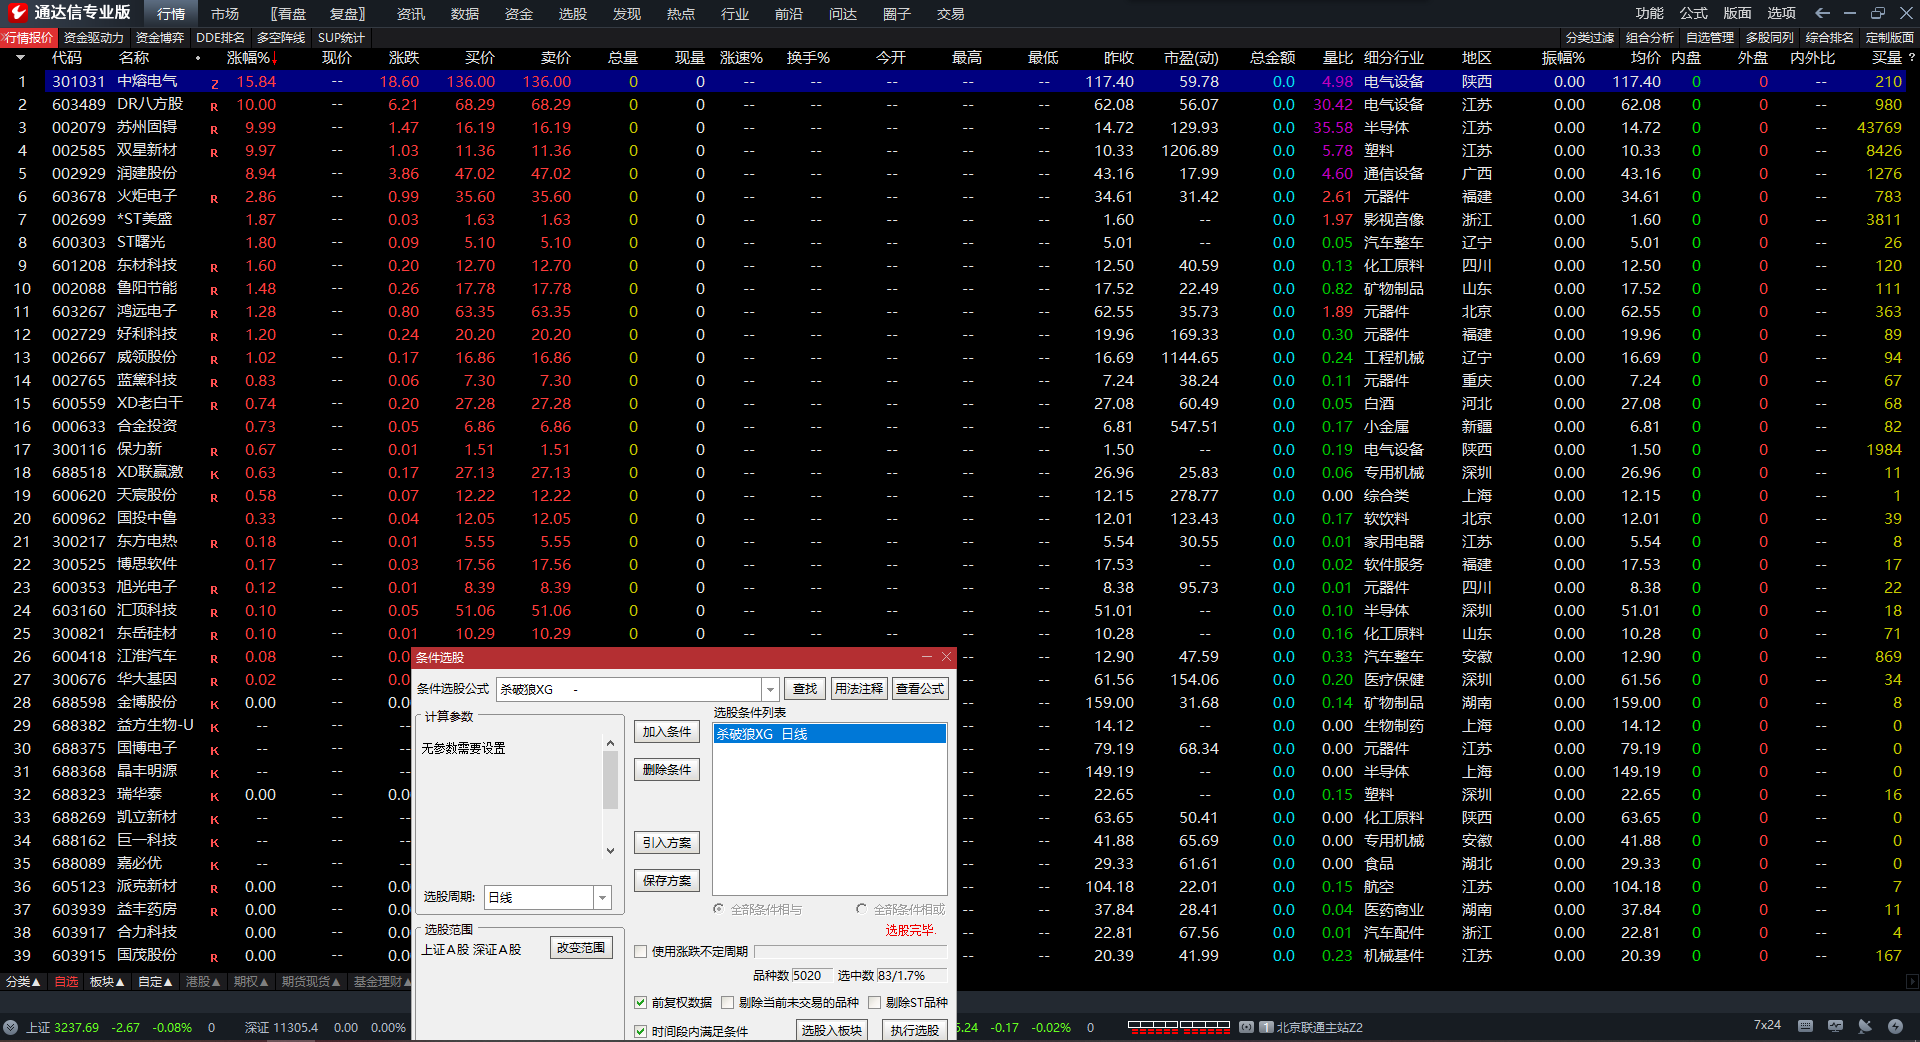The image size is (1920, 1042).
Task: Open the column list arrow beside 代码
Action: (20, 58)
